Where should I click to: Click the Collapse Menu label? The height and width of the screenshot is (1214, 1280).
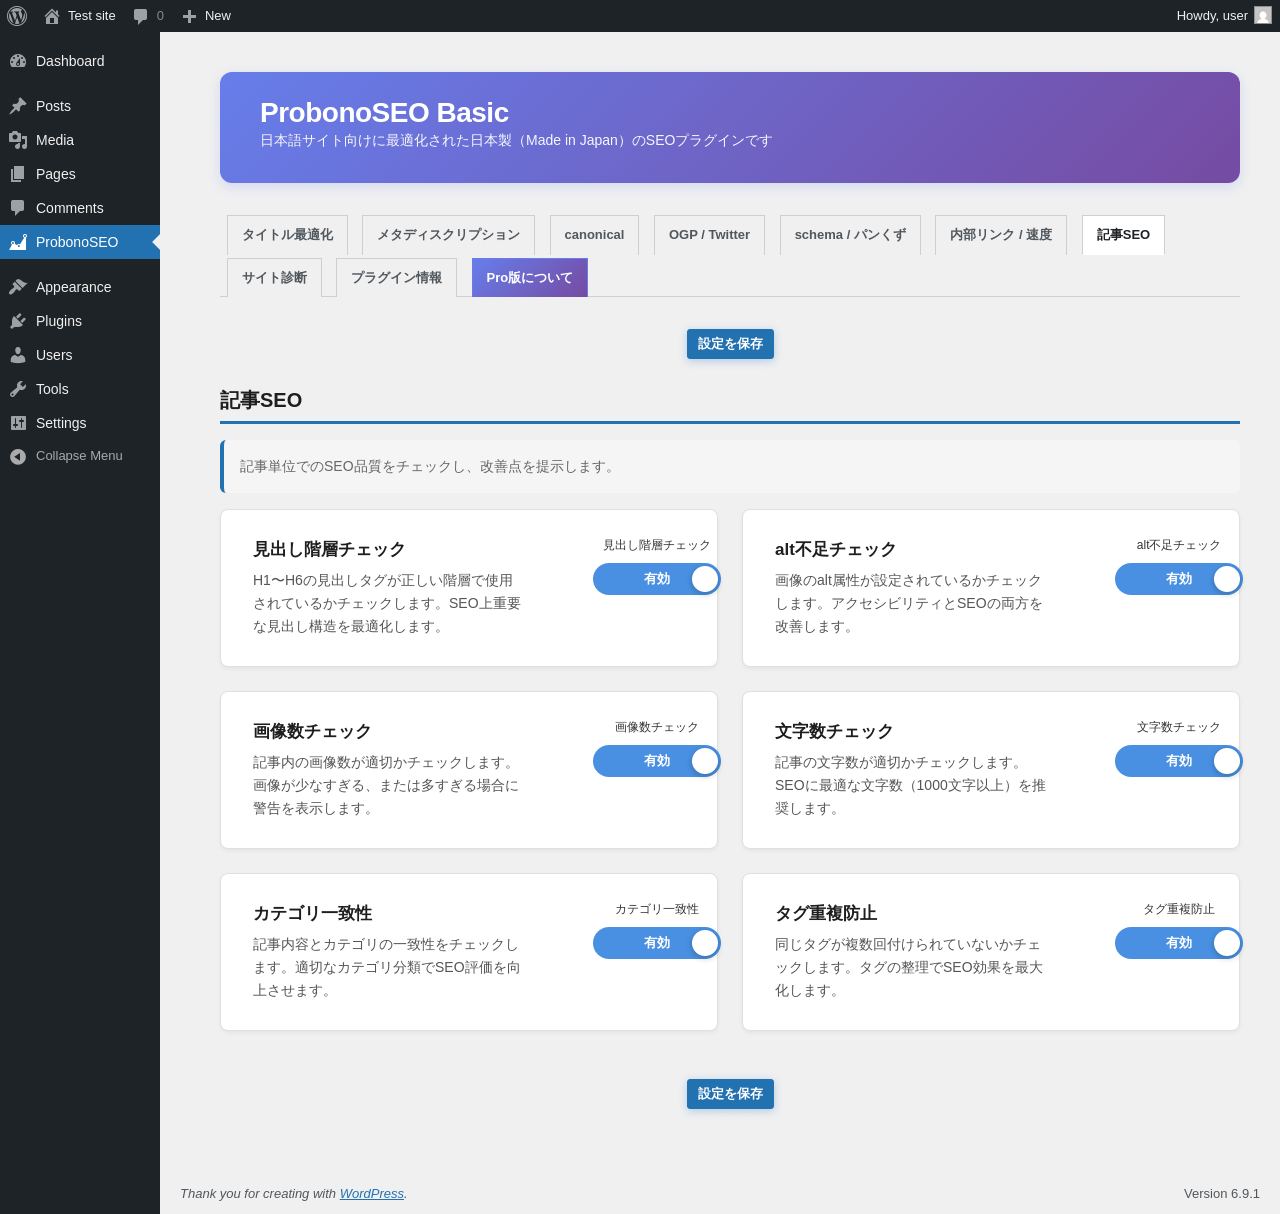click(x=79, y=456)
